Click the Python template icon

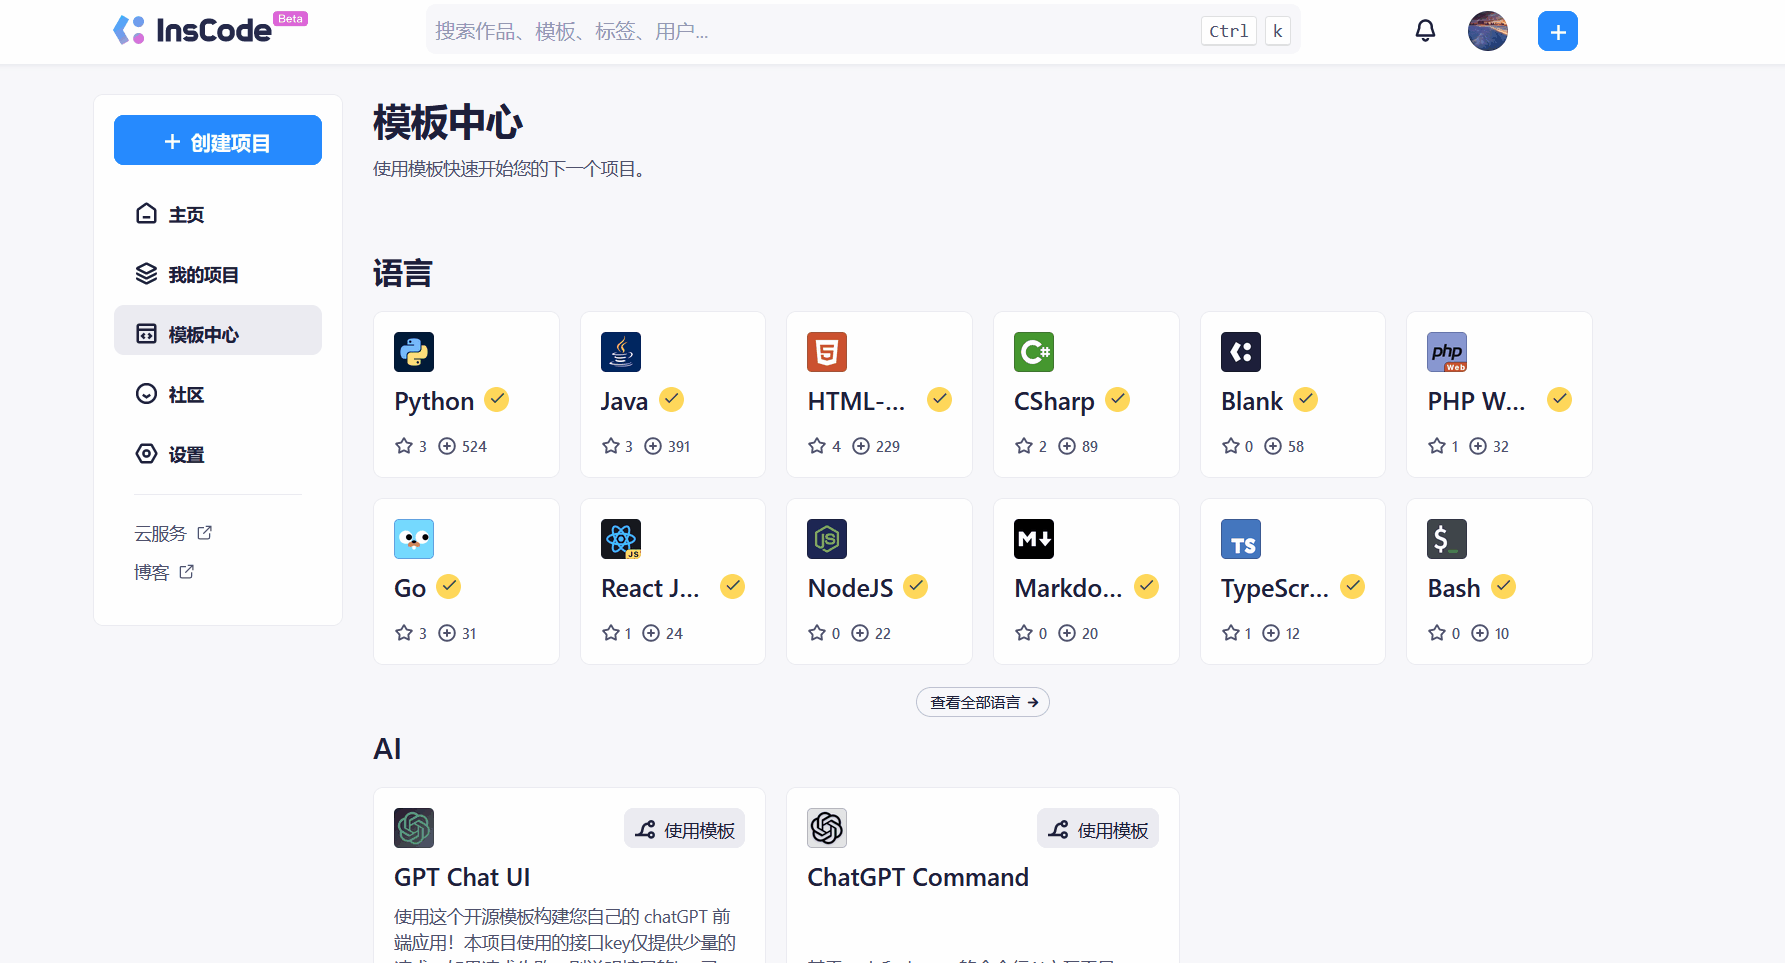414,352
